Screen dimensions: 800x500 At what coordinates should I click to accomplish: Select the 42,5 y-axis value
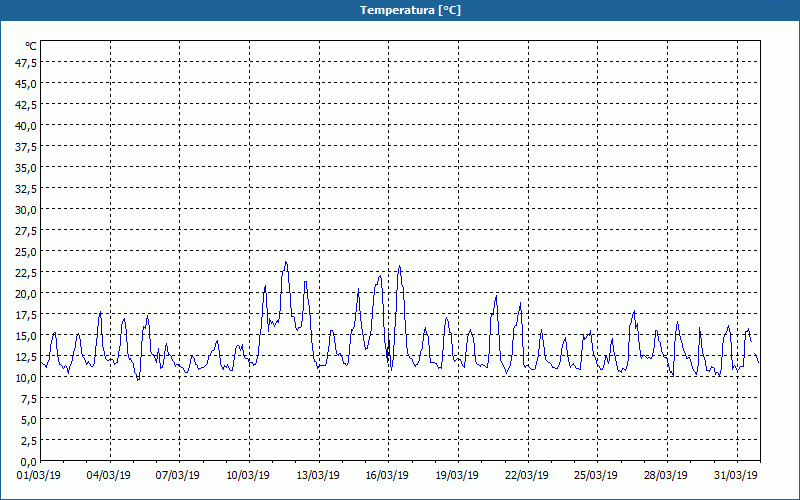pos(26,105)
